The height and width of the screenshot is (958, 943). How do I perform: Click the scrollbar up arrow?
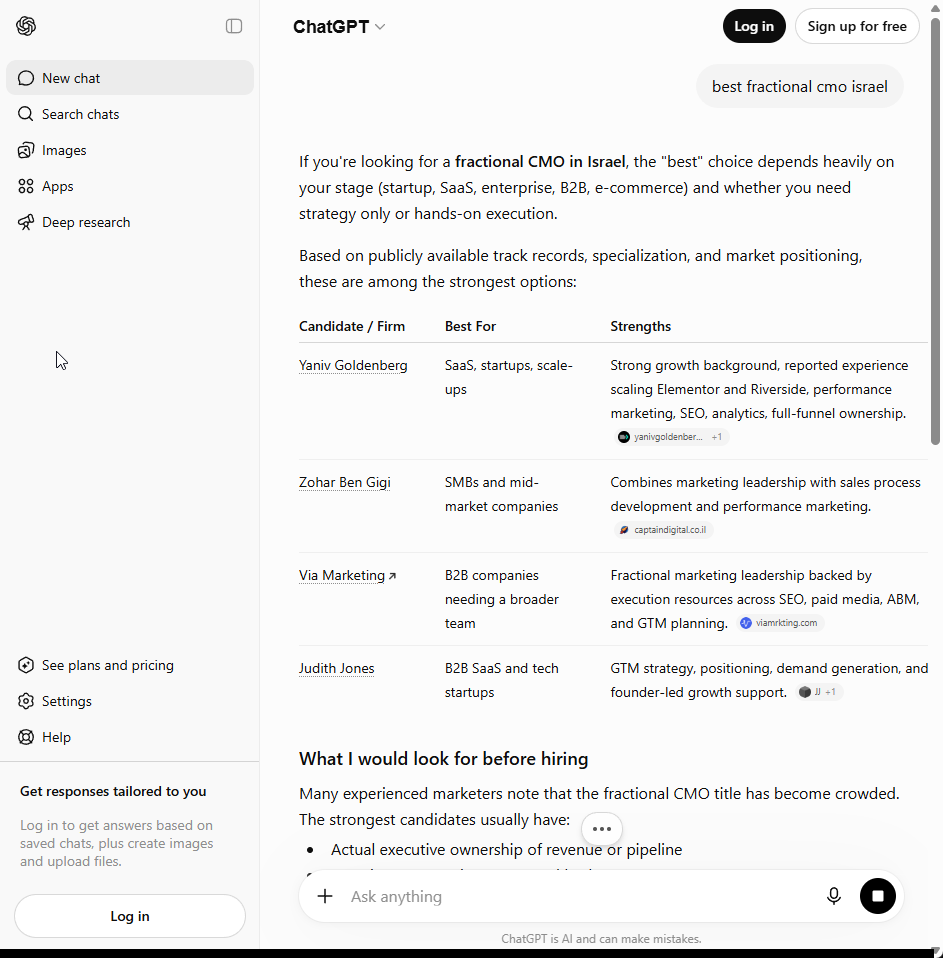click(935, 8)
